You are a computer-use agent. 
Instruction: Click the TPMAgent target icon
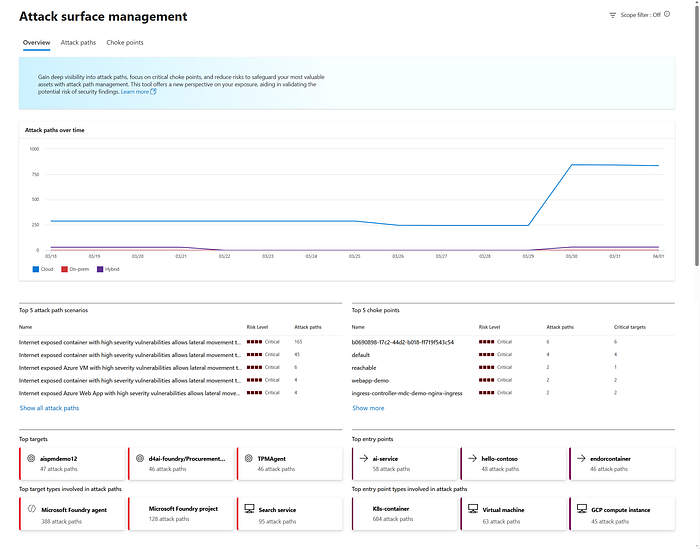click(249, 458)
